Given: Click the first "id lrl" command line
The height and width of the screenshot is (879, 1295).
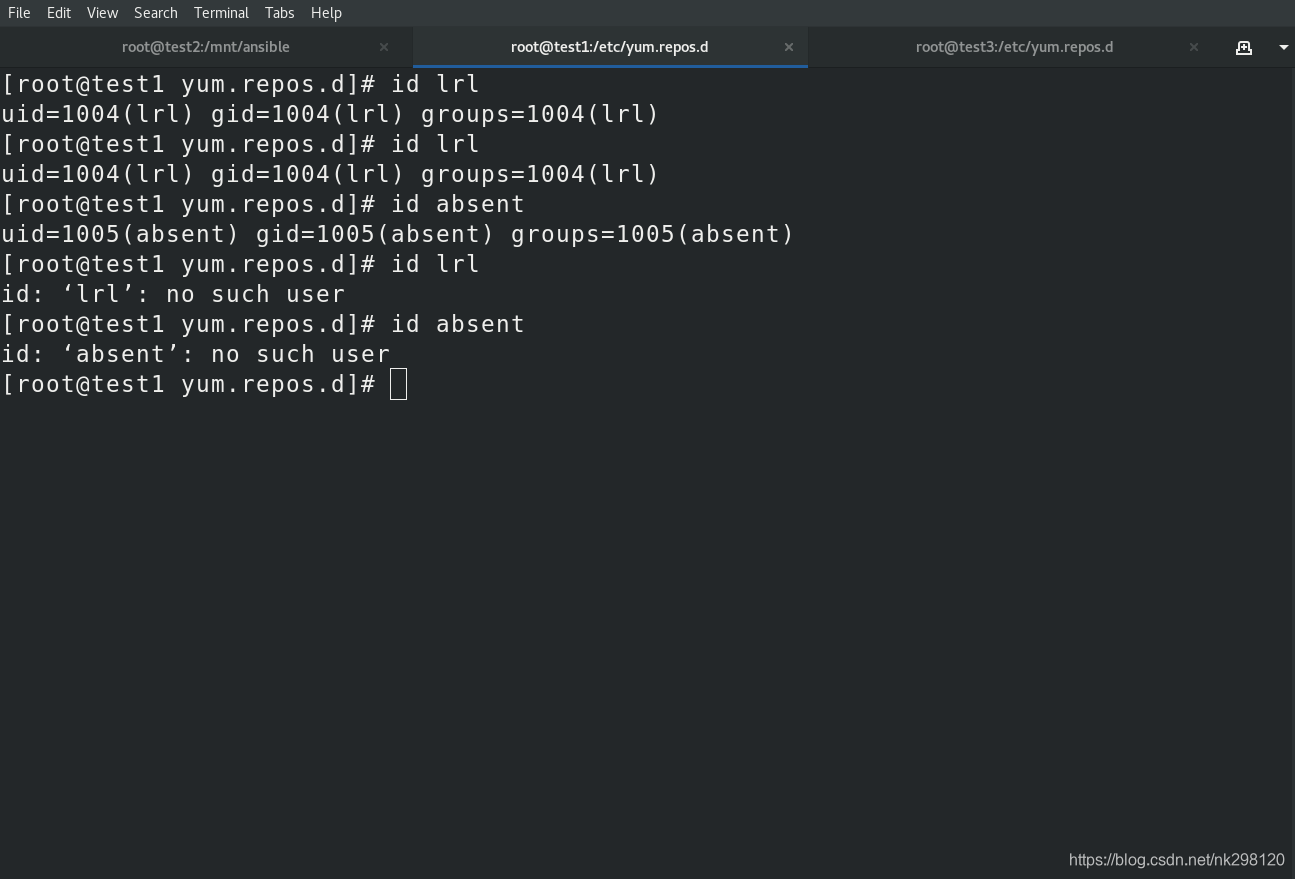Looking at the screenshot, I should click(240, 84).
